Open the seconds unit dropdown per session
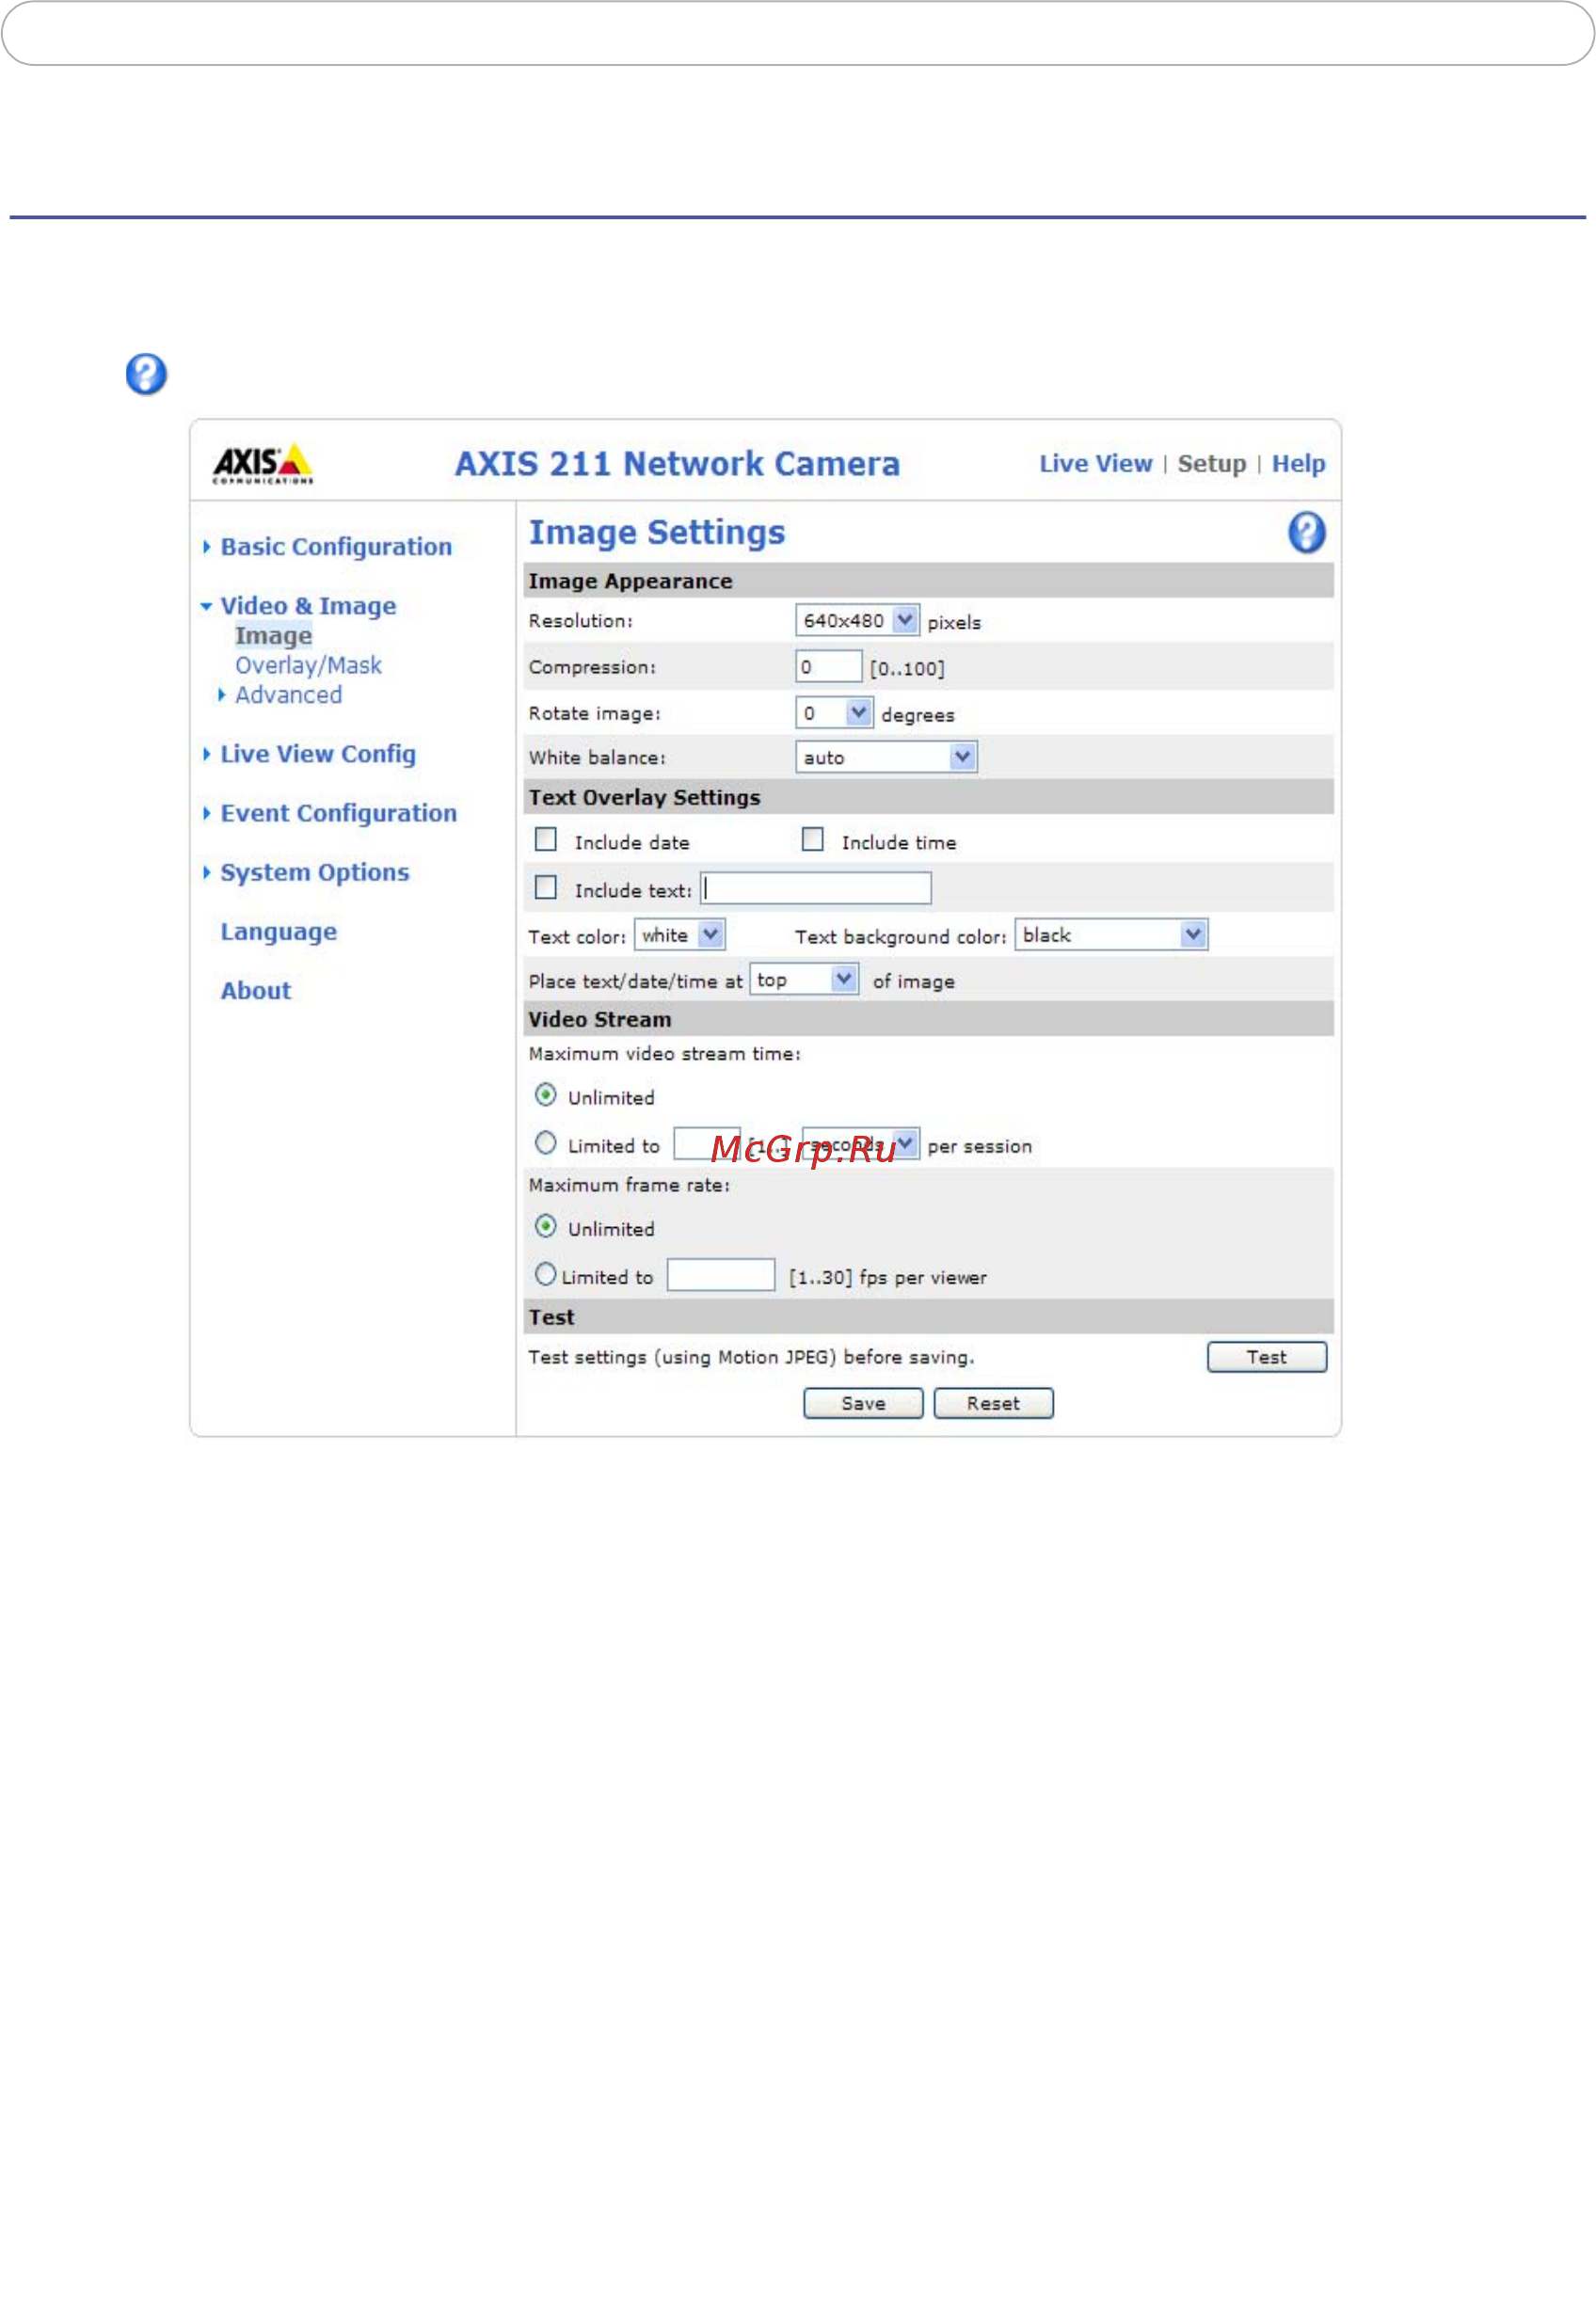1596x2297 pixels. pos(860,1143)
